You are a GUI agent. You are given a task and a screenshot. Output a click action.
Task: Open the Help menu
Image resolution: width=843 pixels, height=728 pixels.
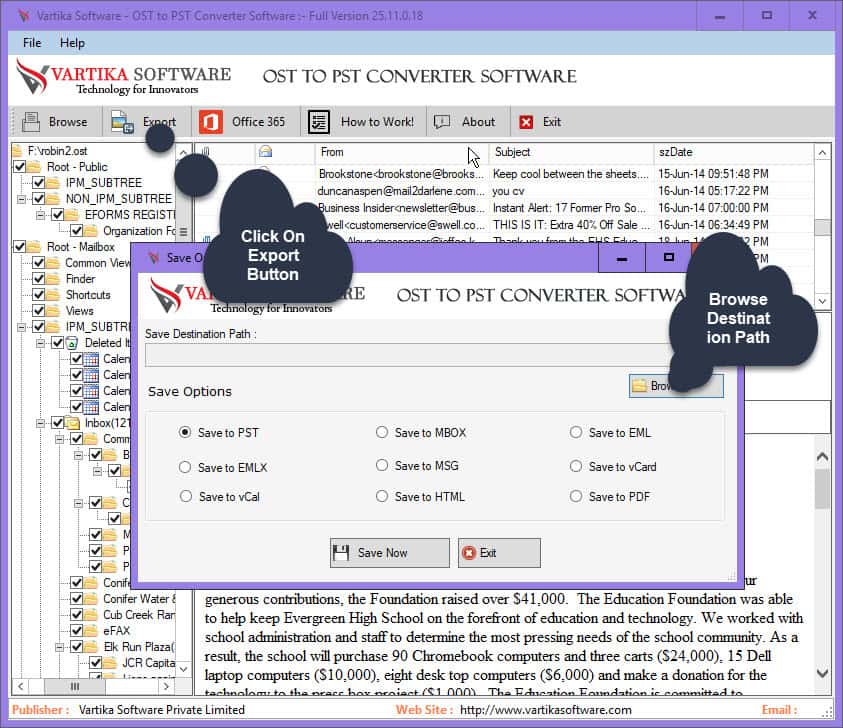tap(72, 42)
